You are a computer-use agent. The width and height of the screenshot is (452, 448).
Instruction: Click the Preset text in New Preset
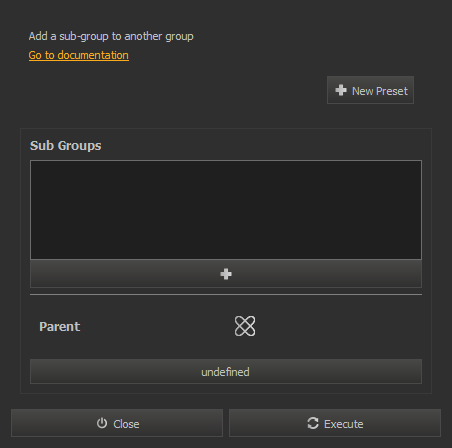[x=392, y=91]
